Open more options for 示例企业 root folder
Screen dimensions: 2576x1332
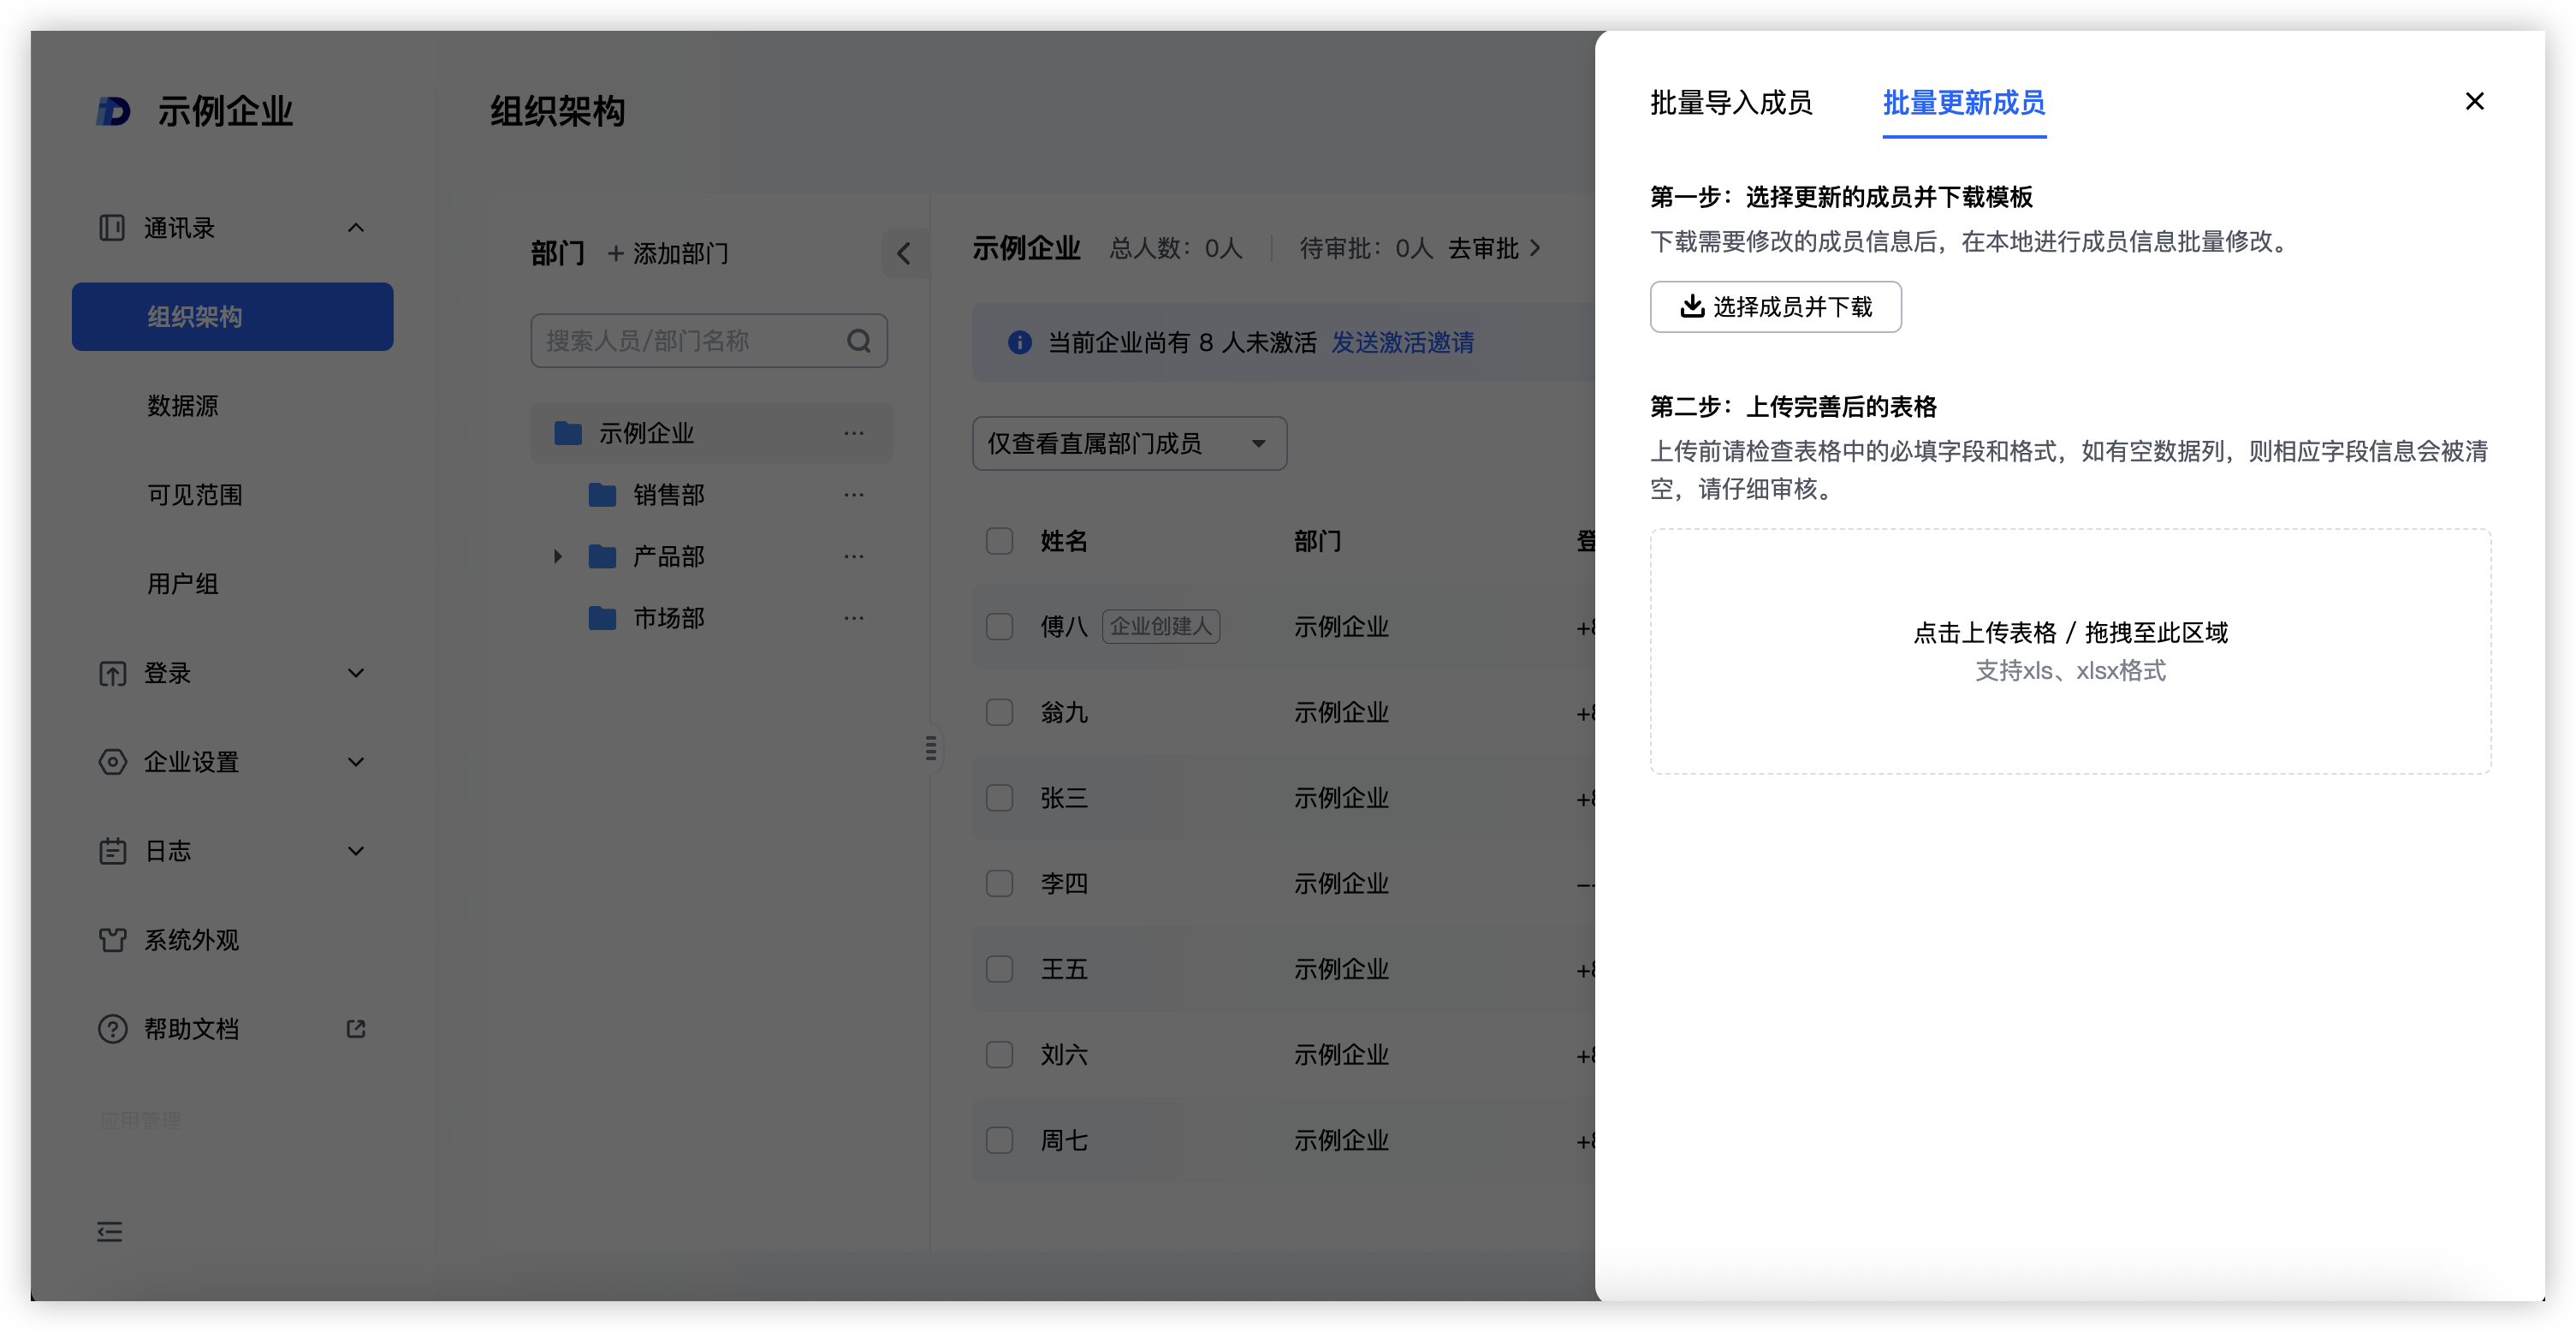click(853, 433)
